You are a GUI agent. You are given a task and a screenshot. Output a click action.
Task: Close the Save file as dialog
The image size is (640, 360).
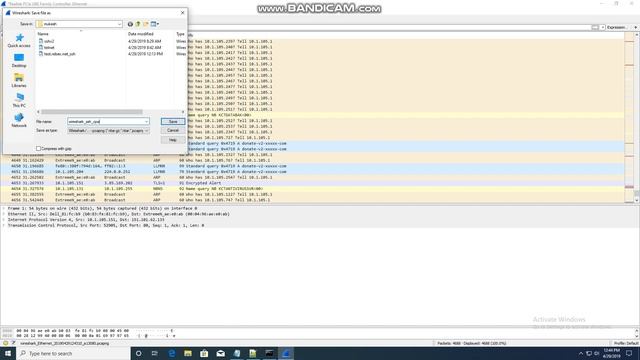[182, 13]
